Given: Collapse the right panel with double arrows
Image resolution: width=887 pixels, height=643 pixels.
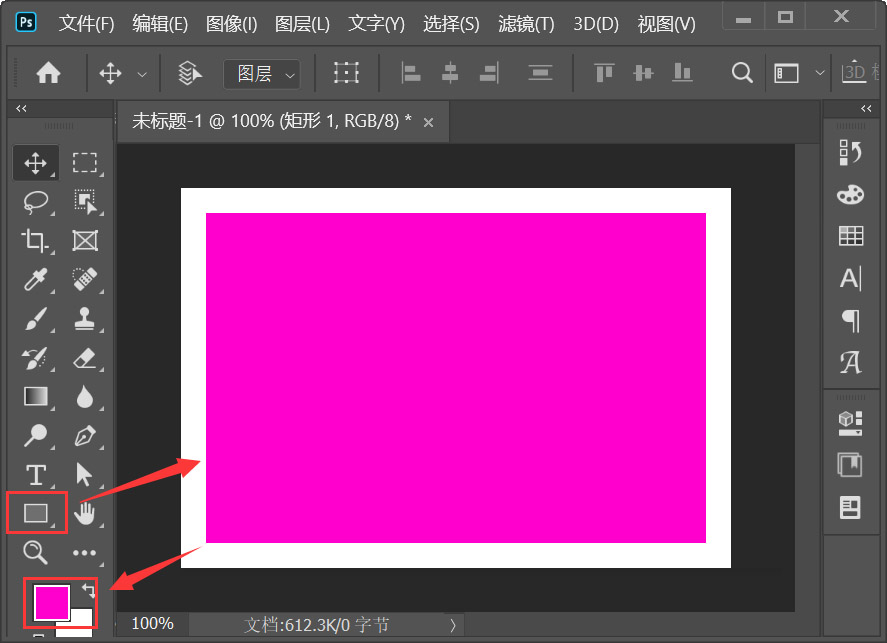Looking at the screenshot, I should click(x=866, y=108).
